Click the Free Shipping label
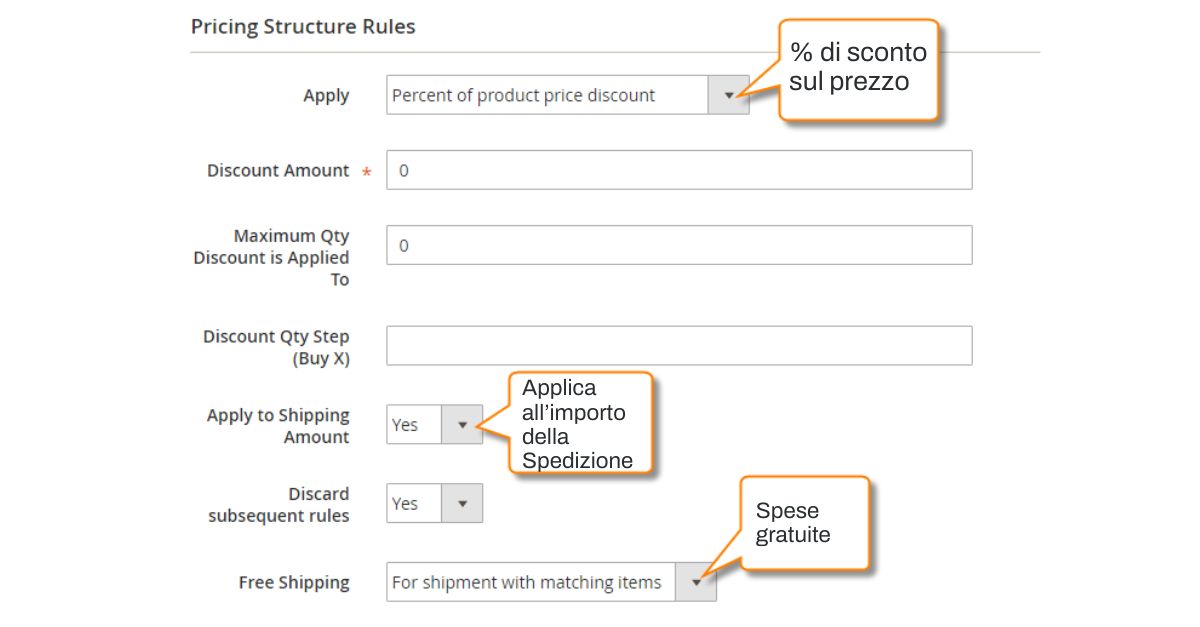 pyautogui.click(x=294, y=582)
